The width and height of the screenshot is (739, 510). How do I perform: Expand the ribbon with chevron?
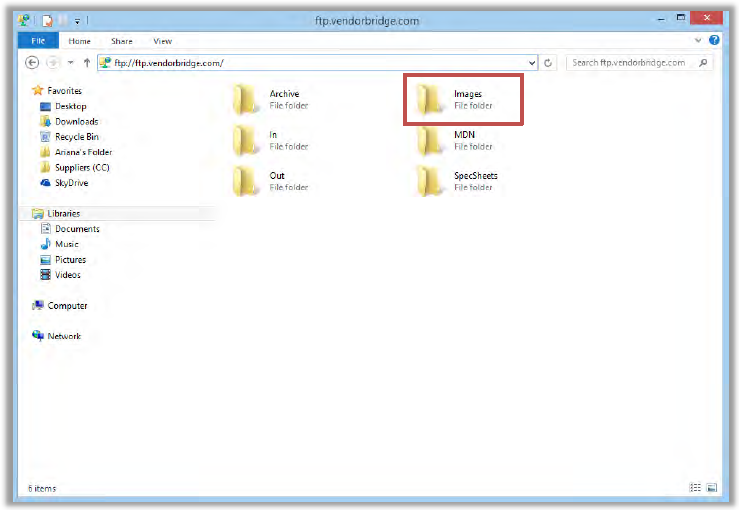pos(698,40)
